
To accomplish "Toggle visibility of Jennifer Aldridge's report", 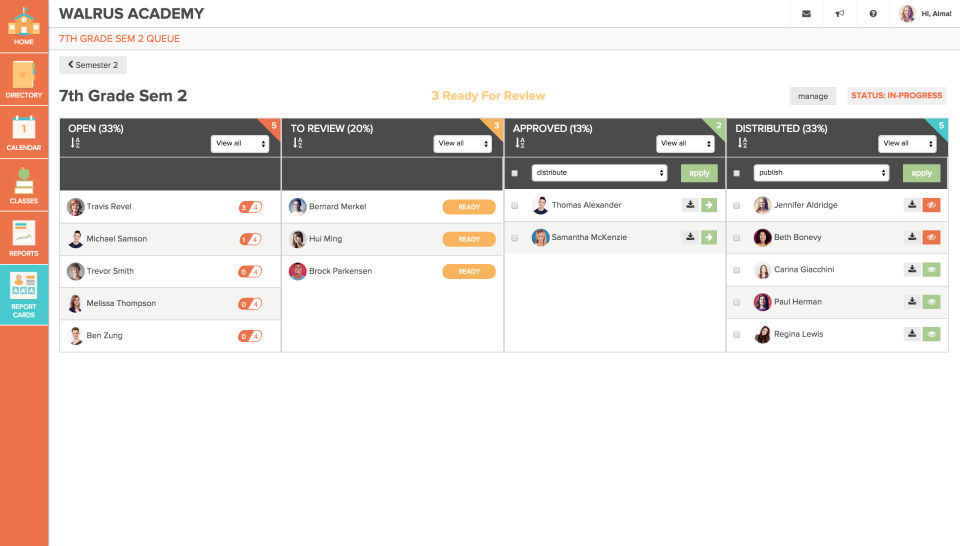I will (931, 205).
